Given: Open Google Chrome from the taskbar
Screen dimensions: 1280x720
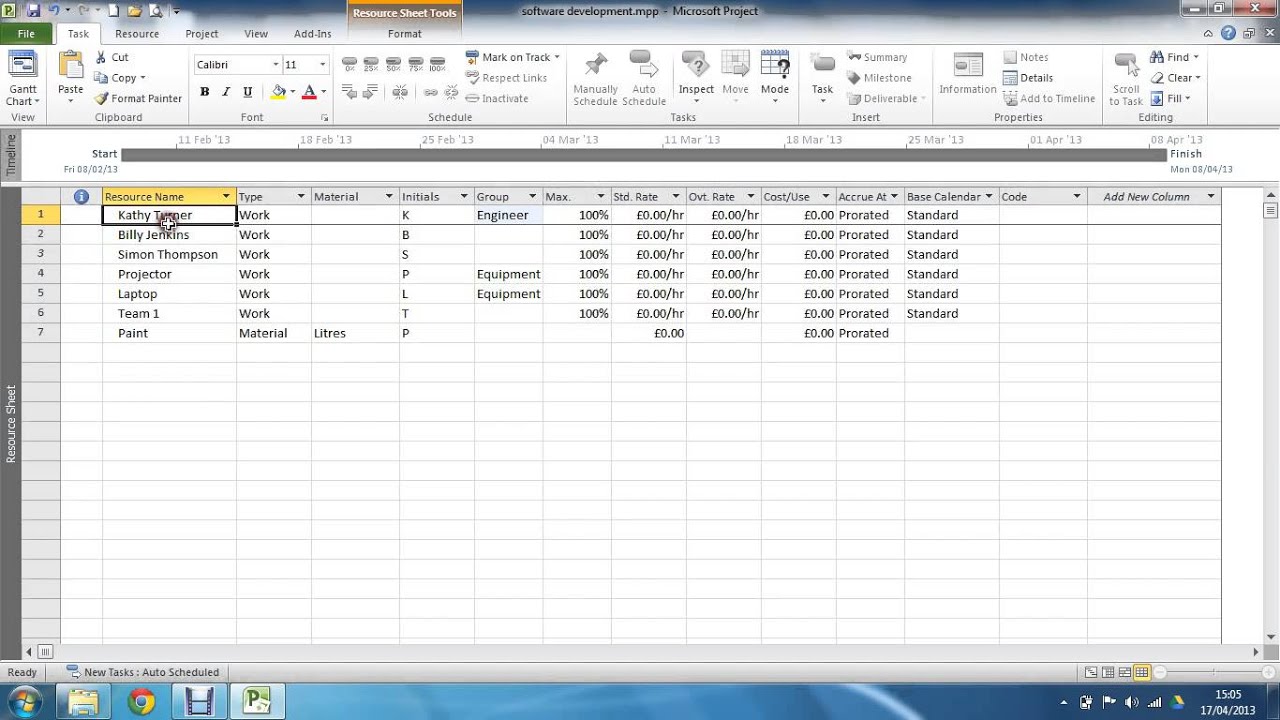Looking at the screenshot, I should (141, 702).
